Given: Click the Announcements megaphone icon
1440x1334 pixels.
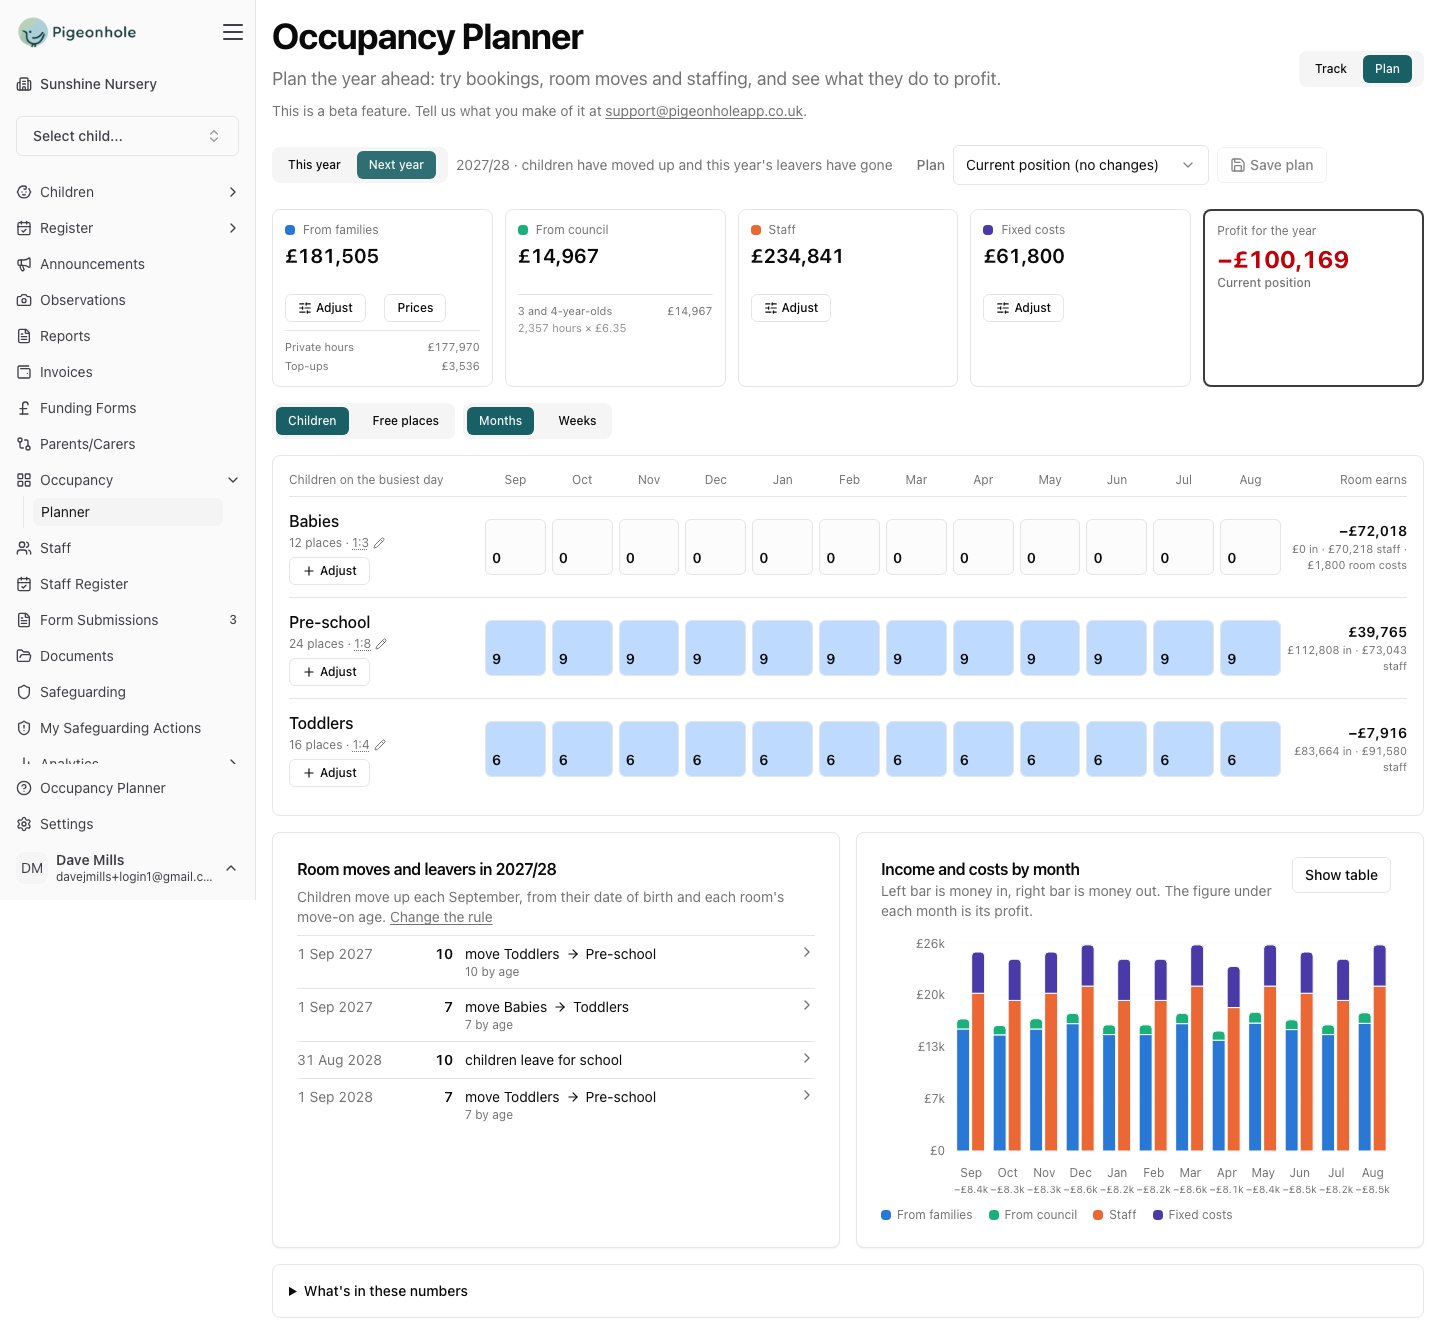Looking at the screenshot, I should pos(24,264).
